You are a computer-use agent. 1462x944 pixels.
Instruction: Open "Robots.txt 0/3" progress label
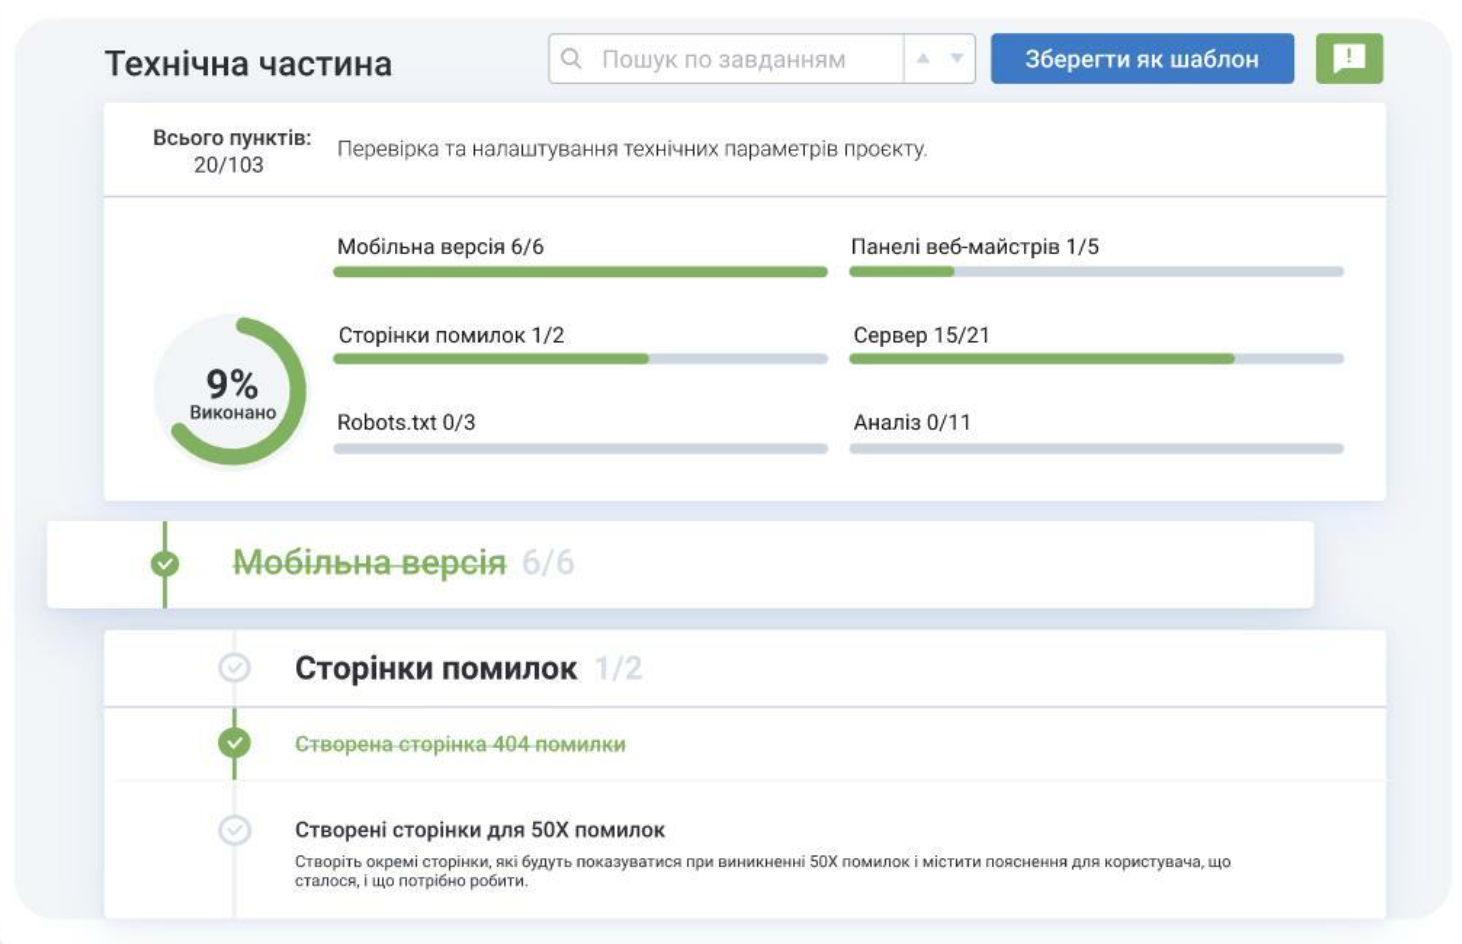406,422
